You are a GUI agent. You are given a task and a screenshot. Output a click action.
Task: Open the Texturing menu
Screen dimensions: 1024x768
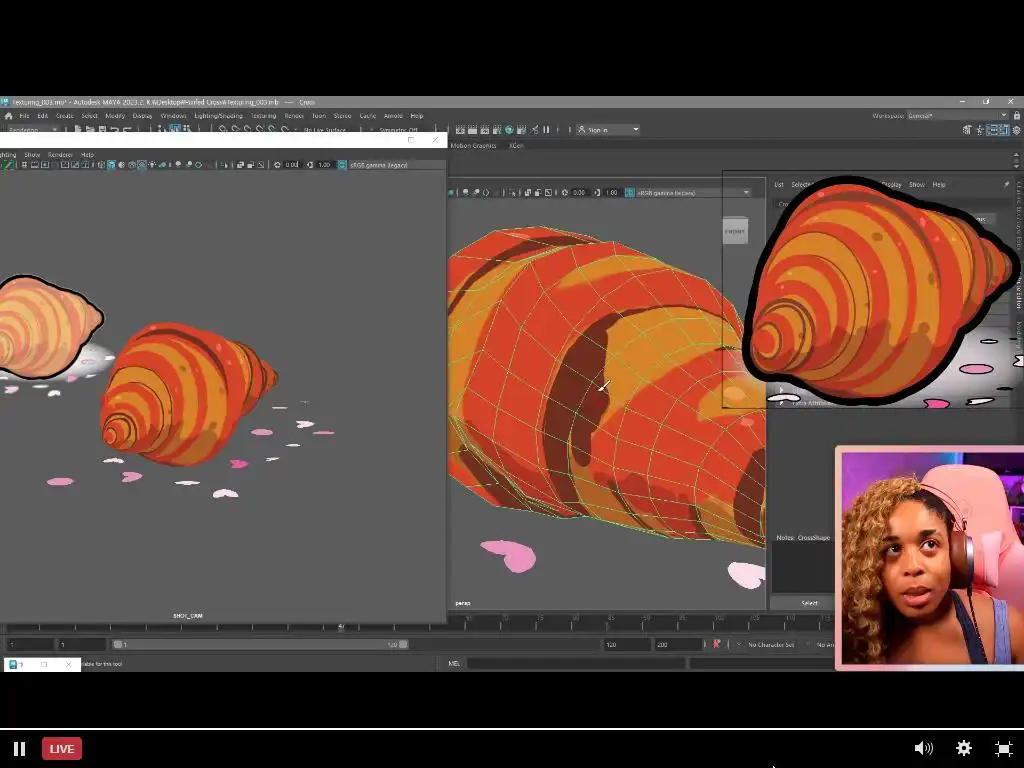point(264,116)
